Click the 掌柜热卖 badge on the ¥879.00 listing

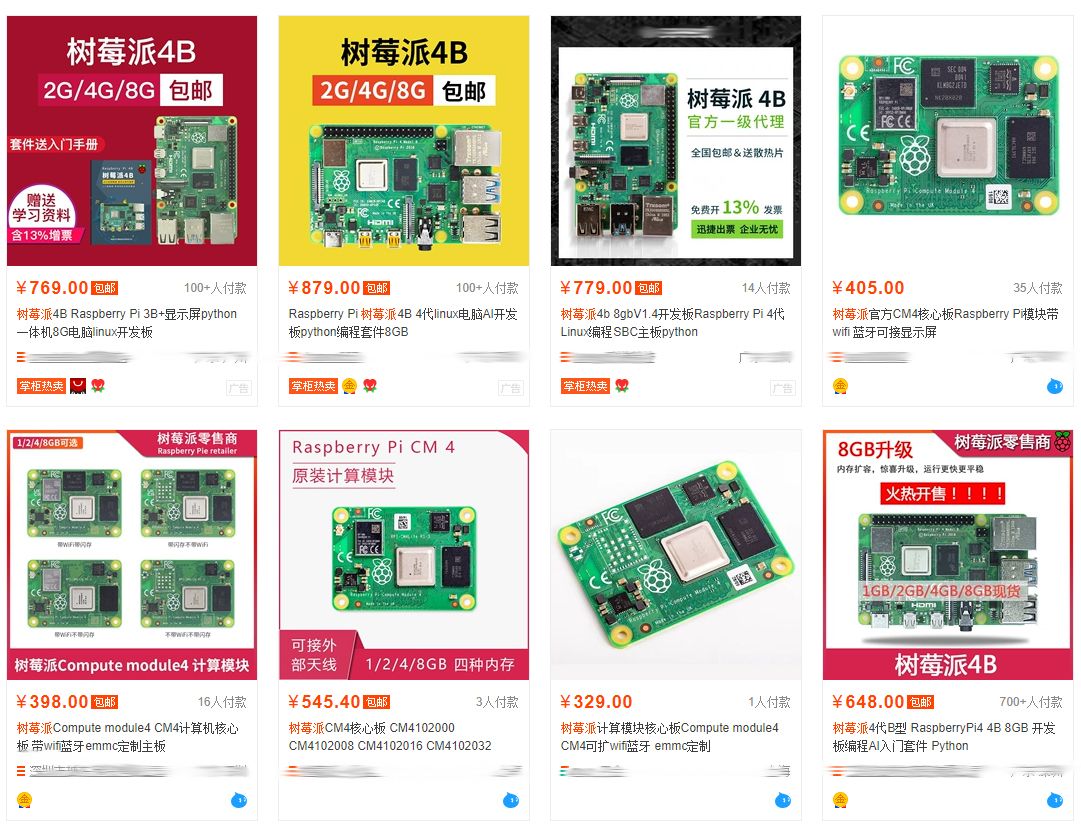tap(313, 386)
